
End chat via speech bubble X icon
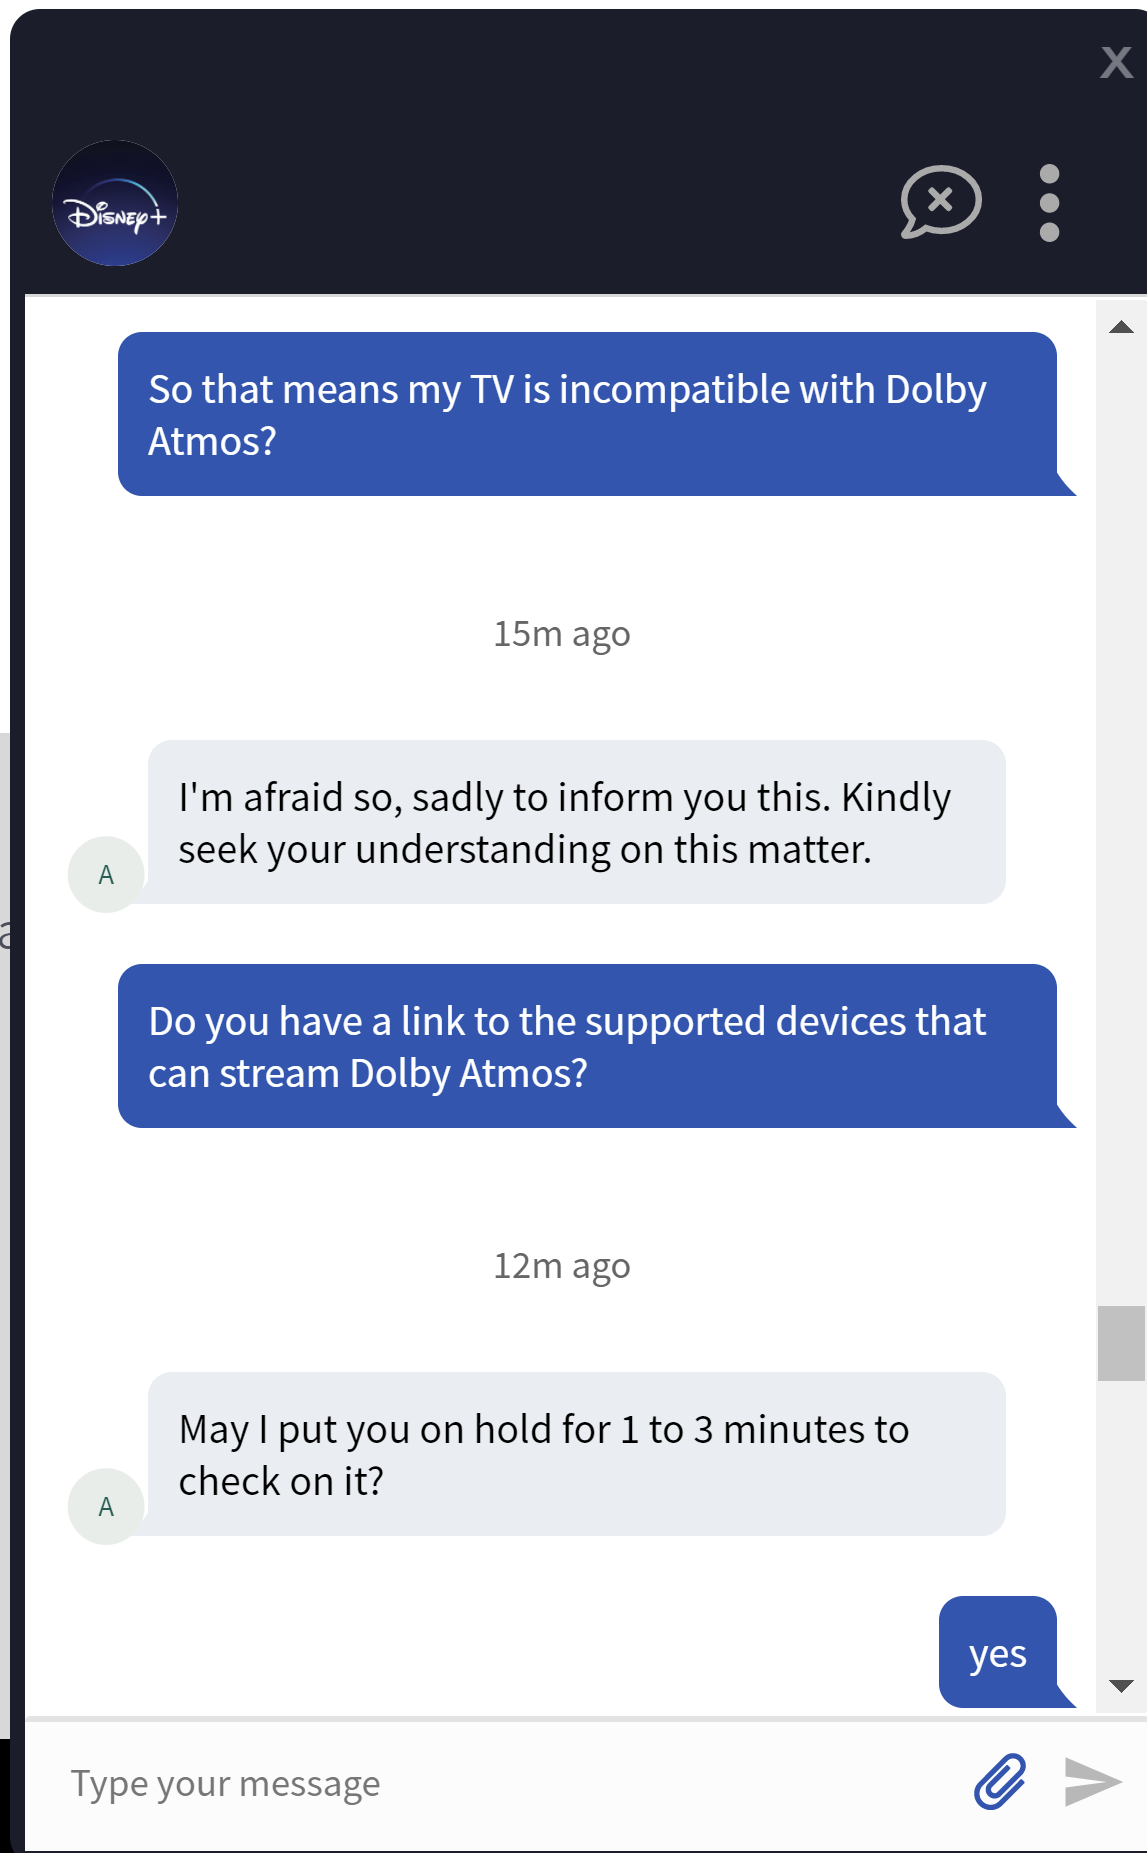tap(940, 201)
